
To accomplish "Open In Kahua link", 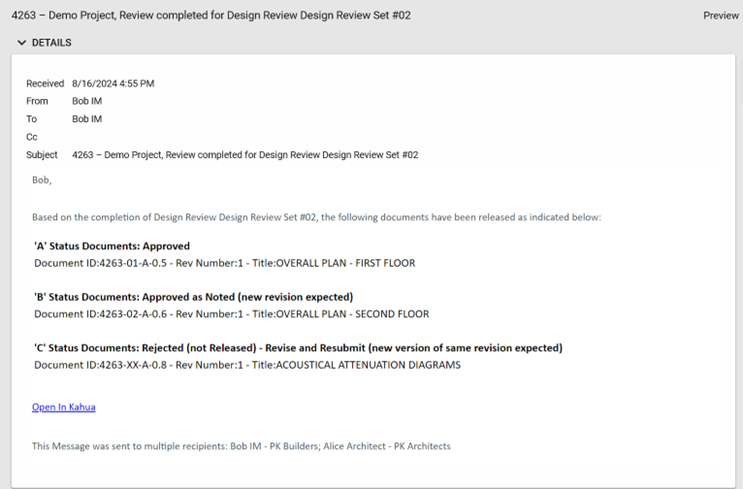I will (63, 407).
